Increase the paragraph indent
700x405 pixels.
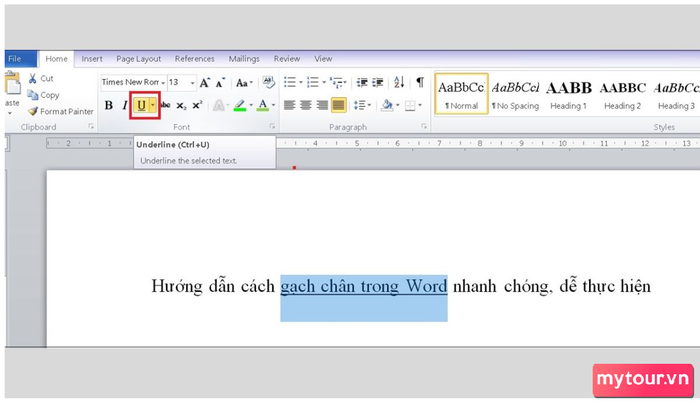coord(378,83)
